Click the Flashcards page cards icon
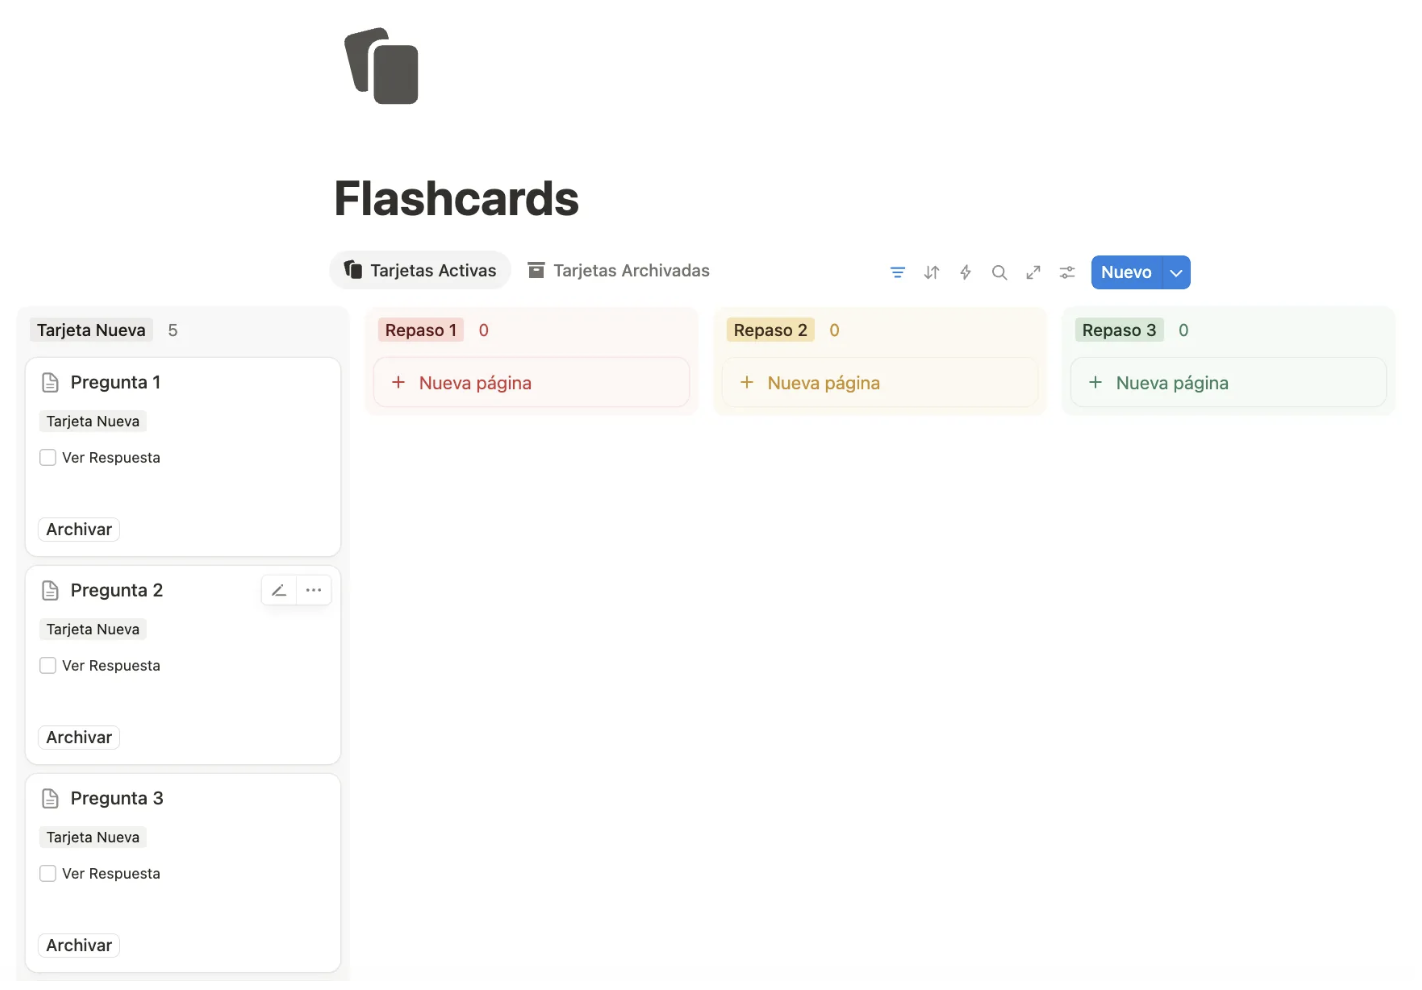The image size is (1422, 990). click(x=381, y=66)
